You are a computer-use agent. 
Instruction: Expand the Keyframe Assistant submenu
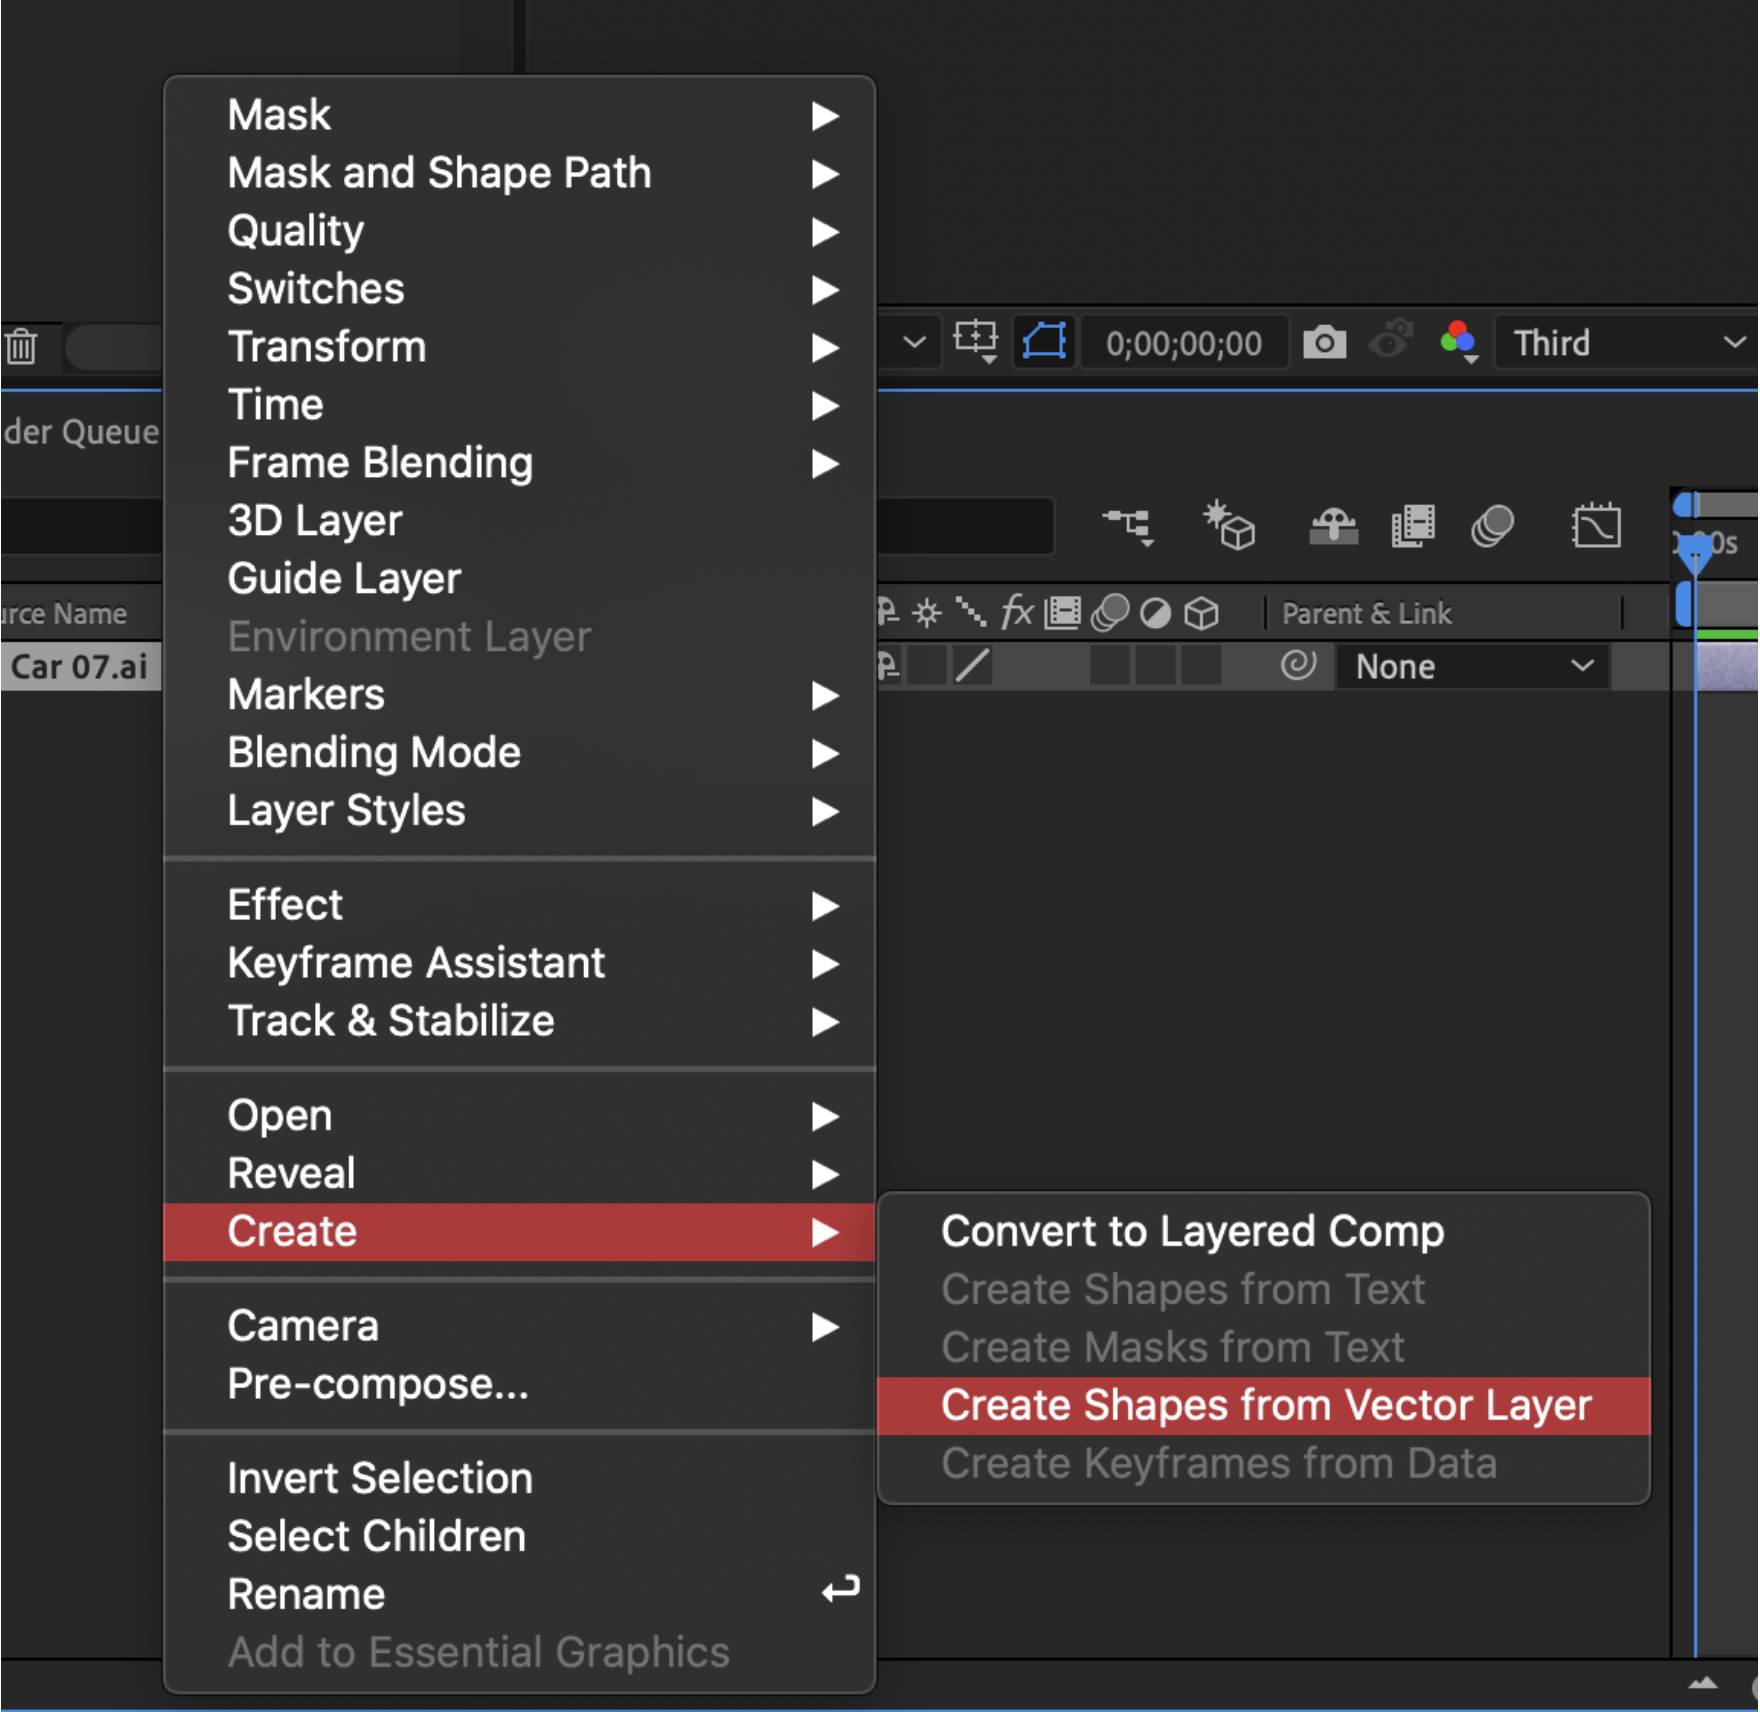(520, 963)
